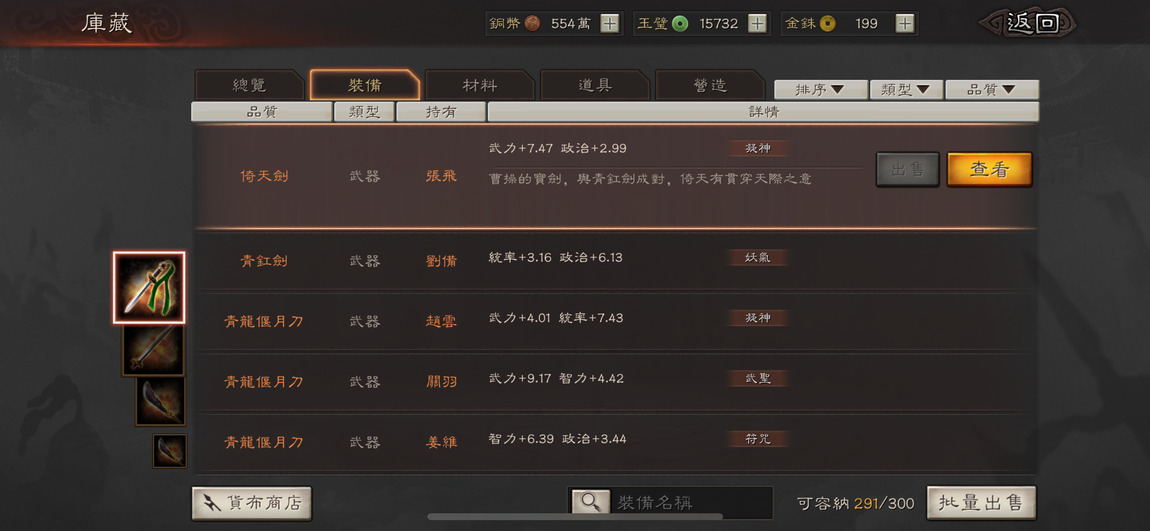The image size is (1150, 531).
Task: Go to the 營造 tab
Action: pos(710,85)
